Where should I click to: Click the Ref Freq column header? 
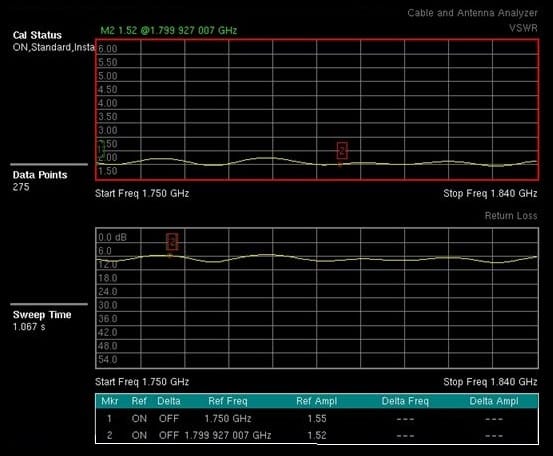tap(228, 401)
